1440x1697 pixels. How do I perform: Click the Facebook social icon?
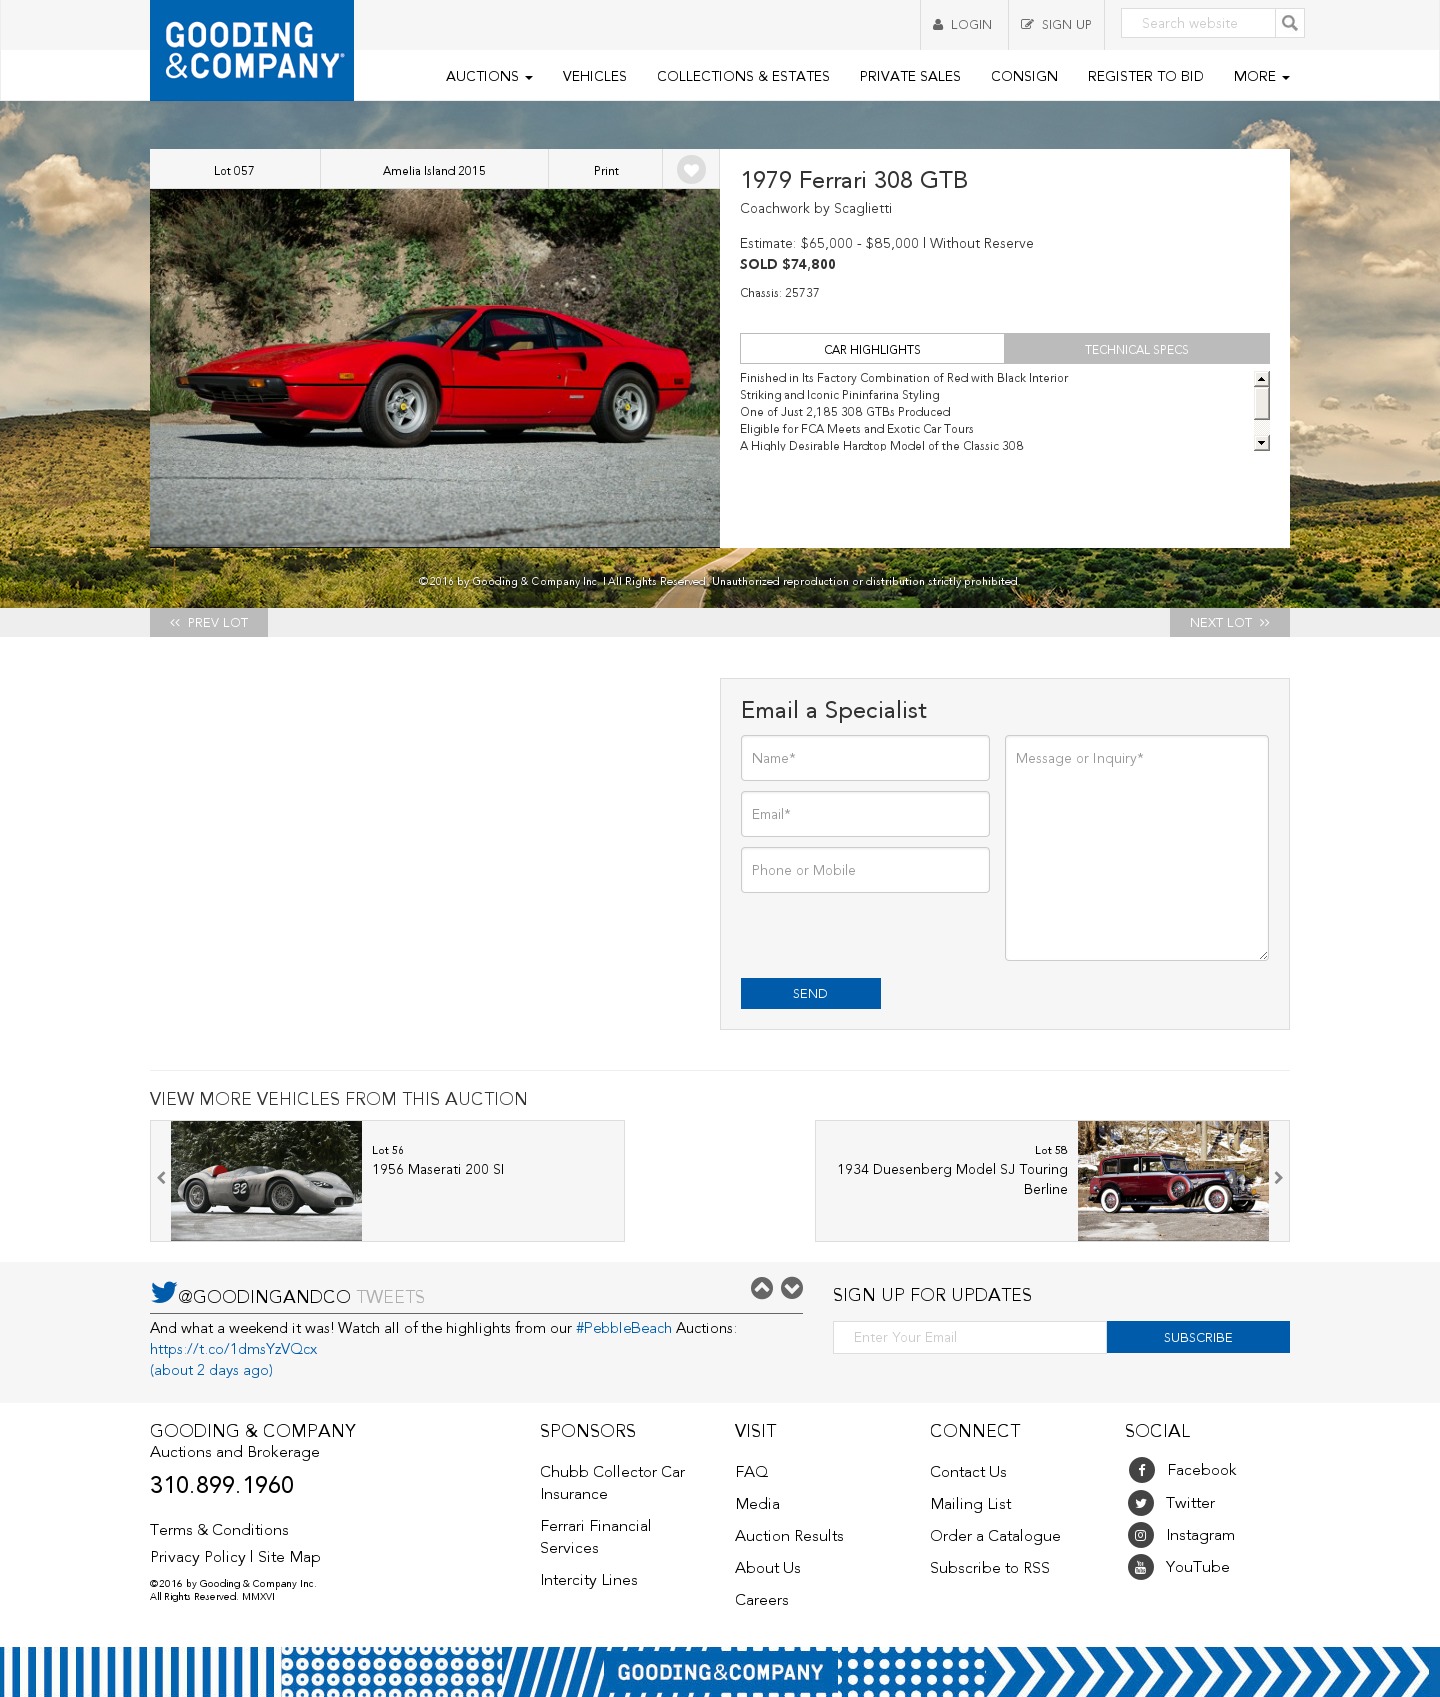(1141, 1470)
